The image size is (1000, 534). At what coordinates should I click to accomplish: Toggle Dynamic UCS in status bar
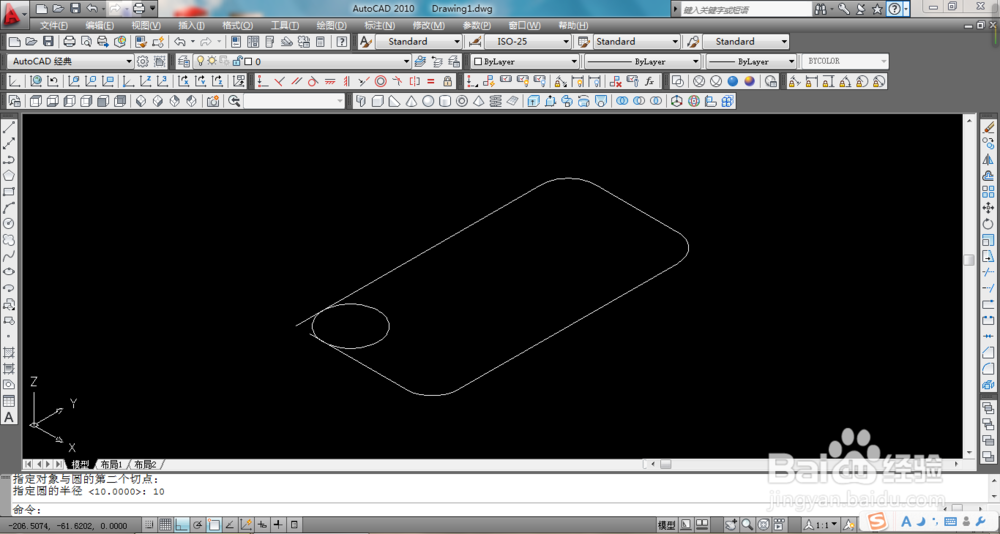coord(246,524)
